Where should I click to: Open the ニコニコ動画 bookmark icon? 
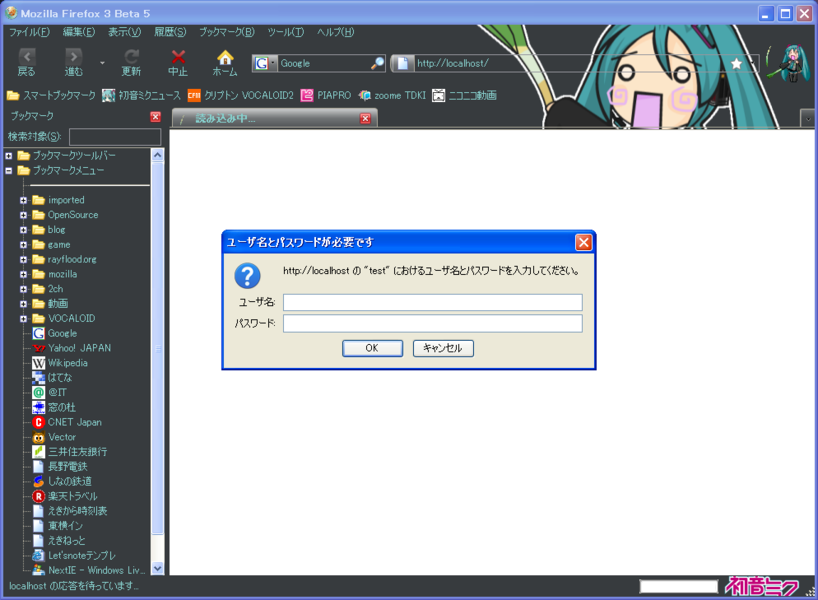pos(438,96)
